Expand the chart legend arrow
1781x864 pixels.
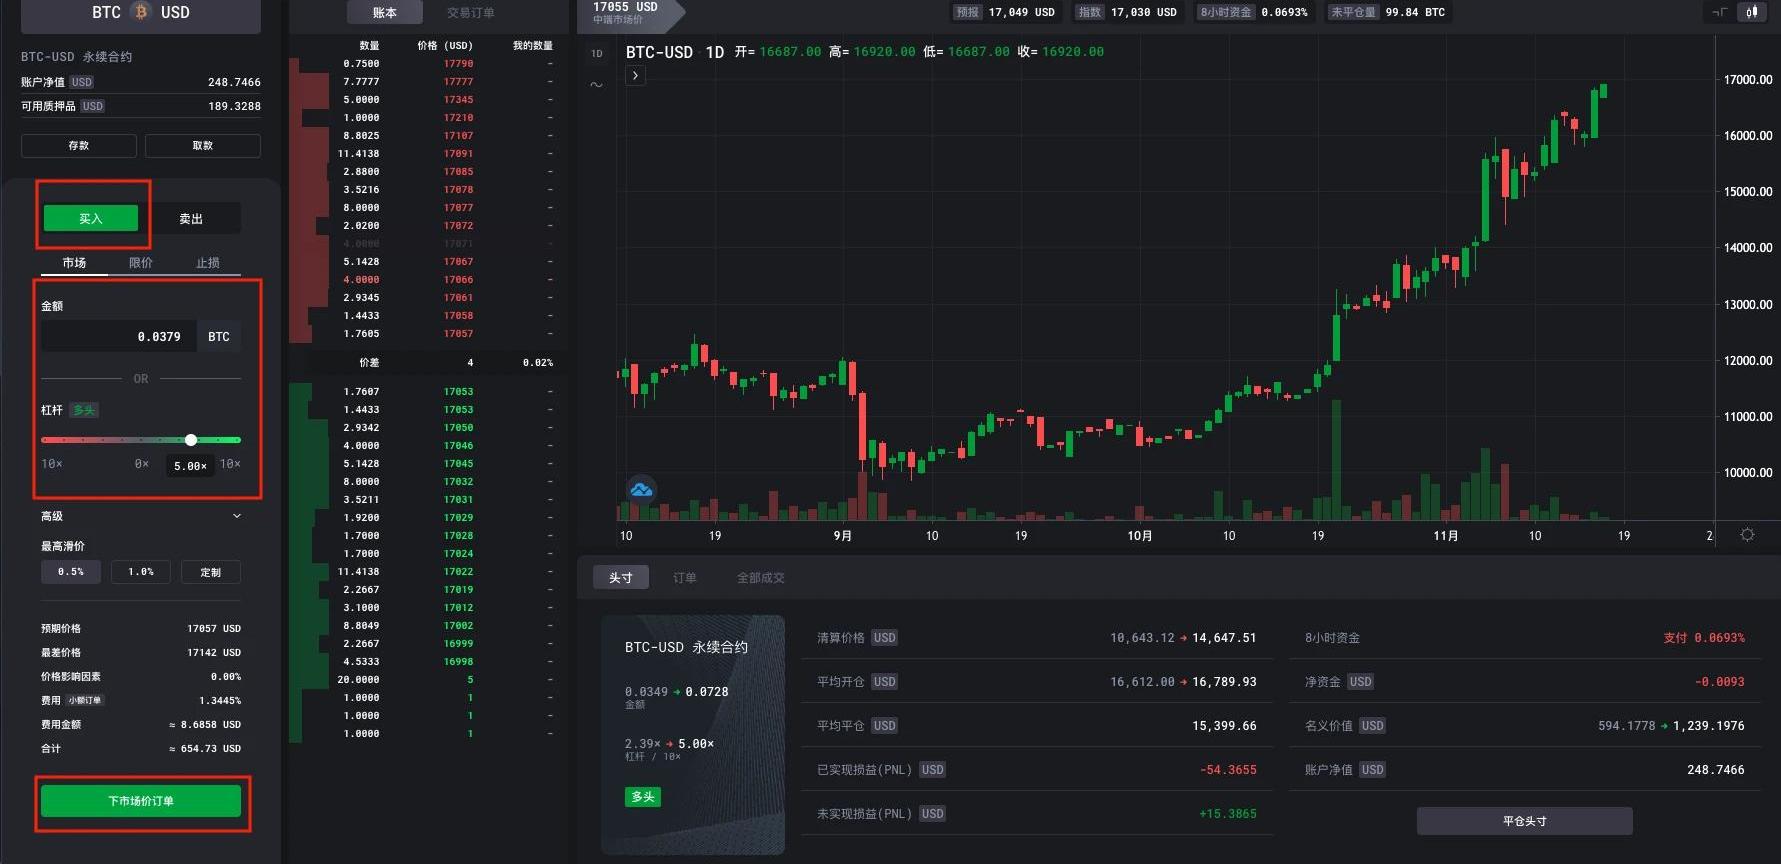coord(635,76)
